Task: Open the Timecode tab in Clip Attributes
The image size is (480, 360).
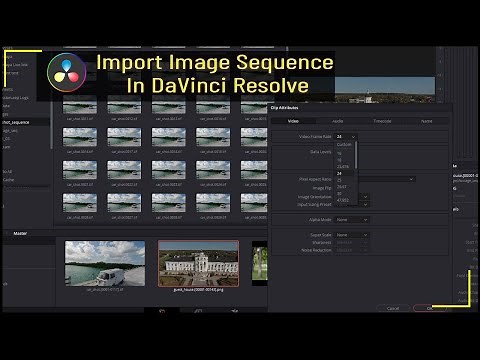Action: pyautogui.click(x=382, y=121)
